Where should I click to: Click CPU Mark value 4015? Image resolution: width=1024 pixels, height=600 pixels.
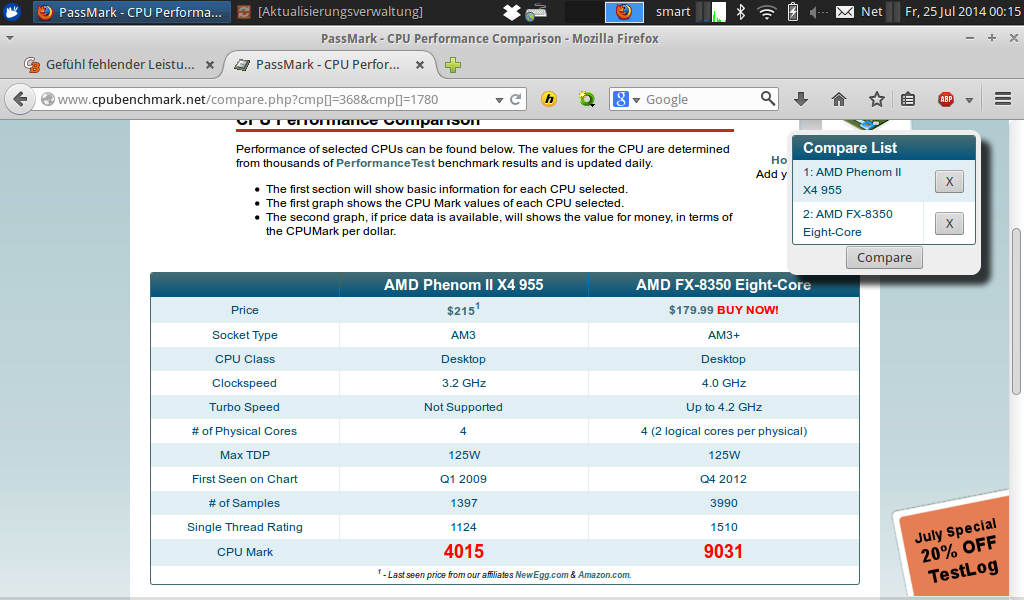point(464,552)
